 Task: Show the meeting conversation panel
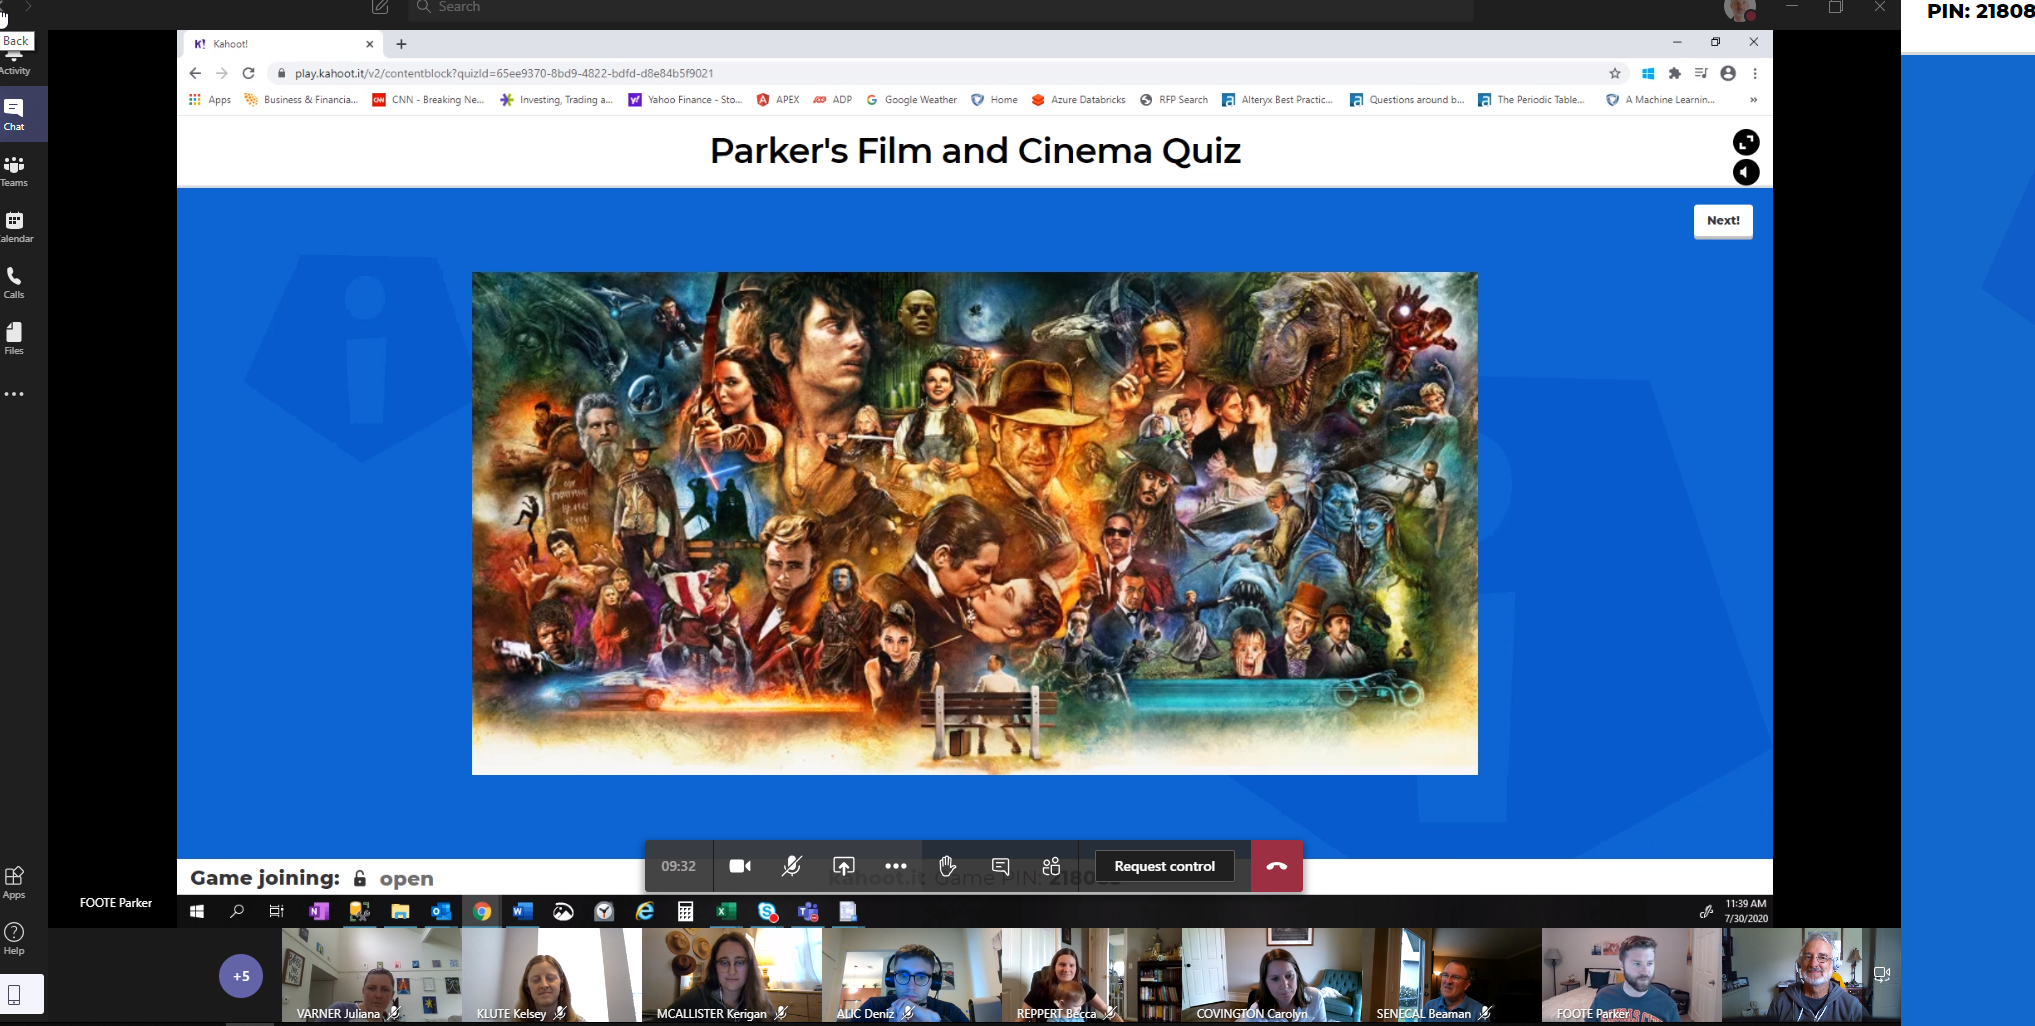click(1000, 866)
